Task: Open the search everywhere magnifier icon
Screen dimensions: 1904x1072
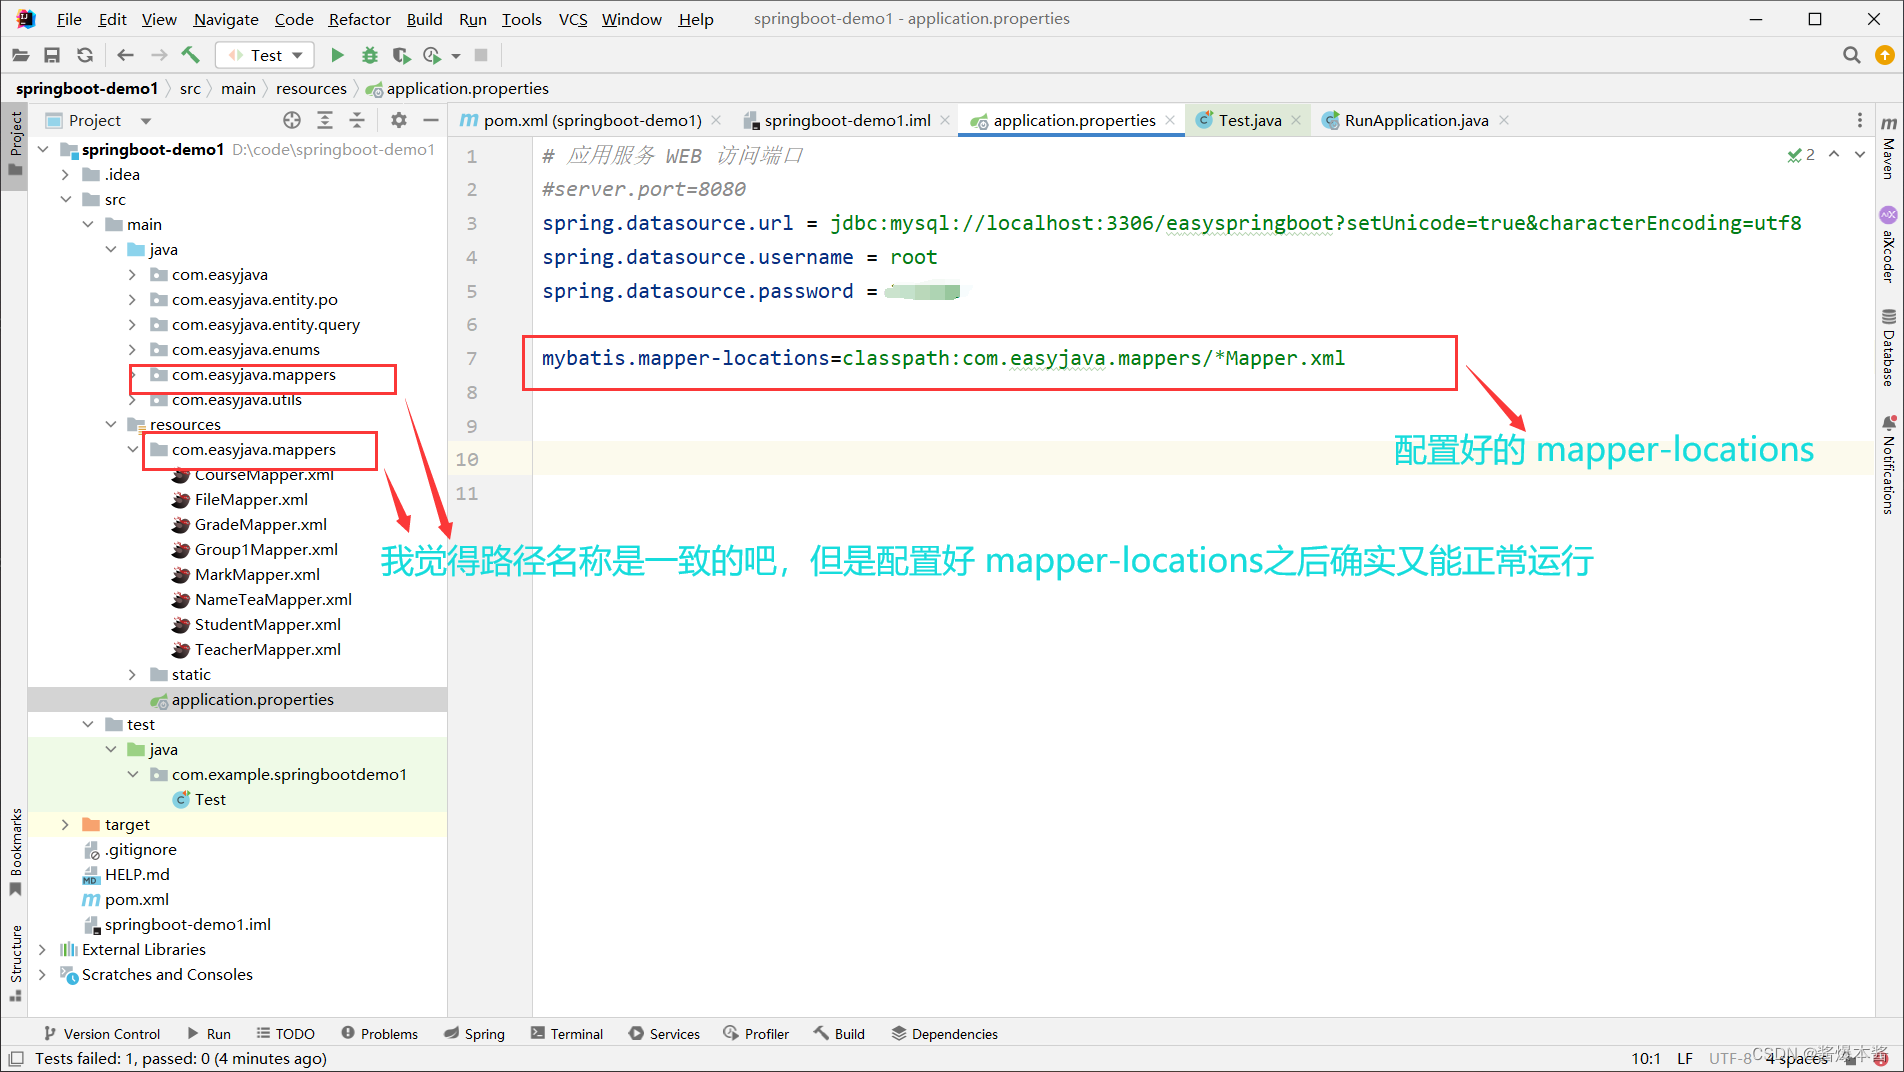Action: [x=1852, y=55]
